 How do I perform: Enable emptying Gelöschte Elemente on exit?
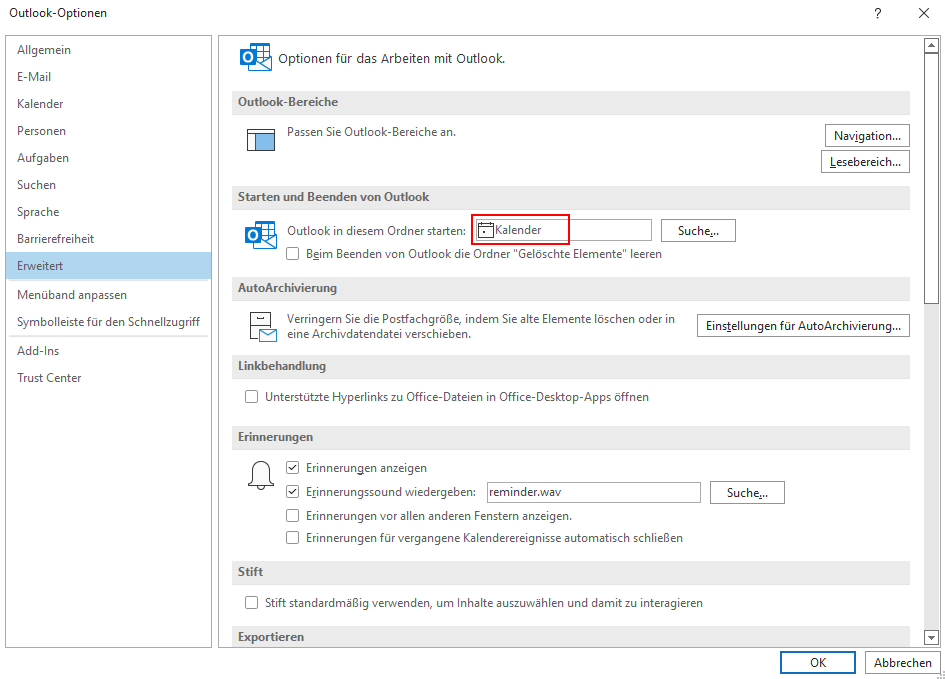293,254
